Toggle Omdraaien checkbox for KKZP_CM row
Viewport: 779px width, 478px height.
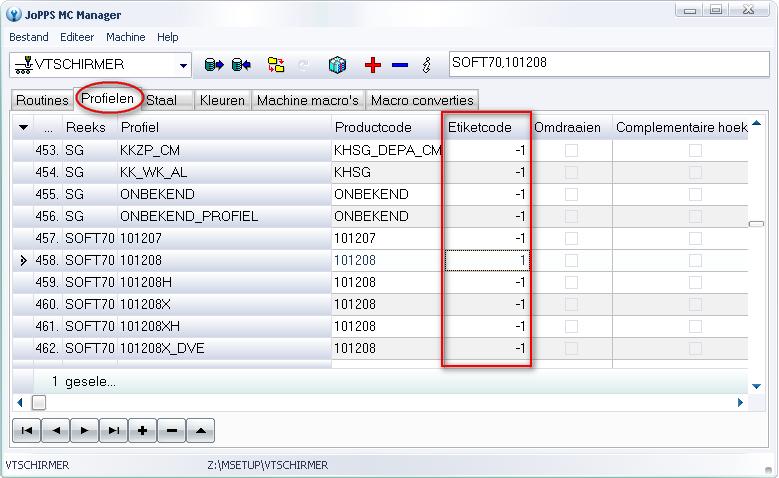(x=571, y=150)
